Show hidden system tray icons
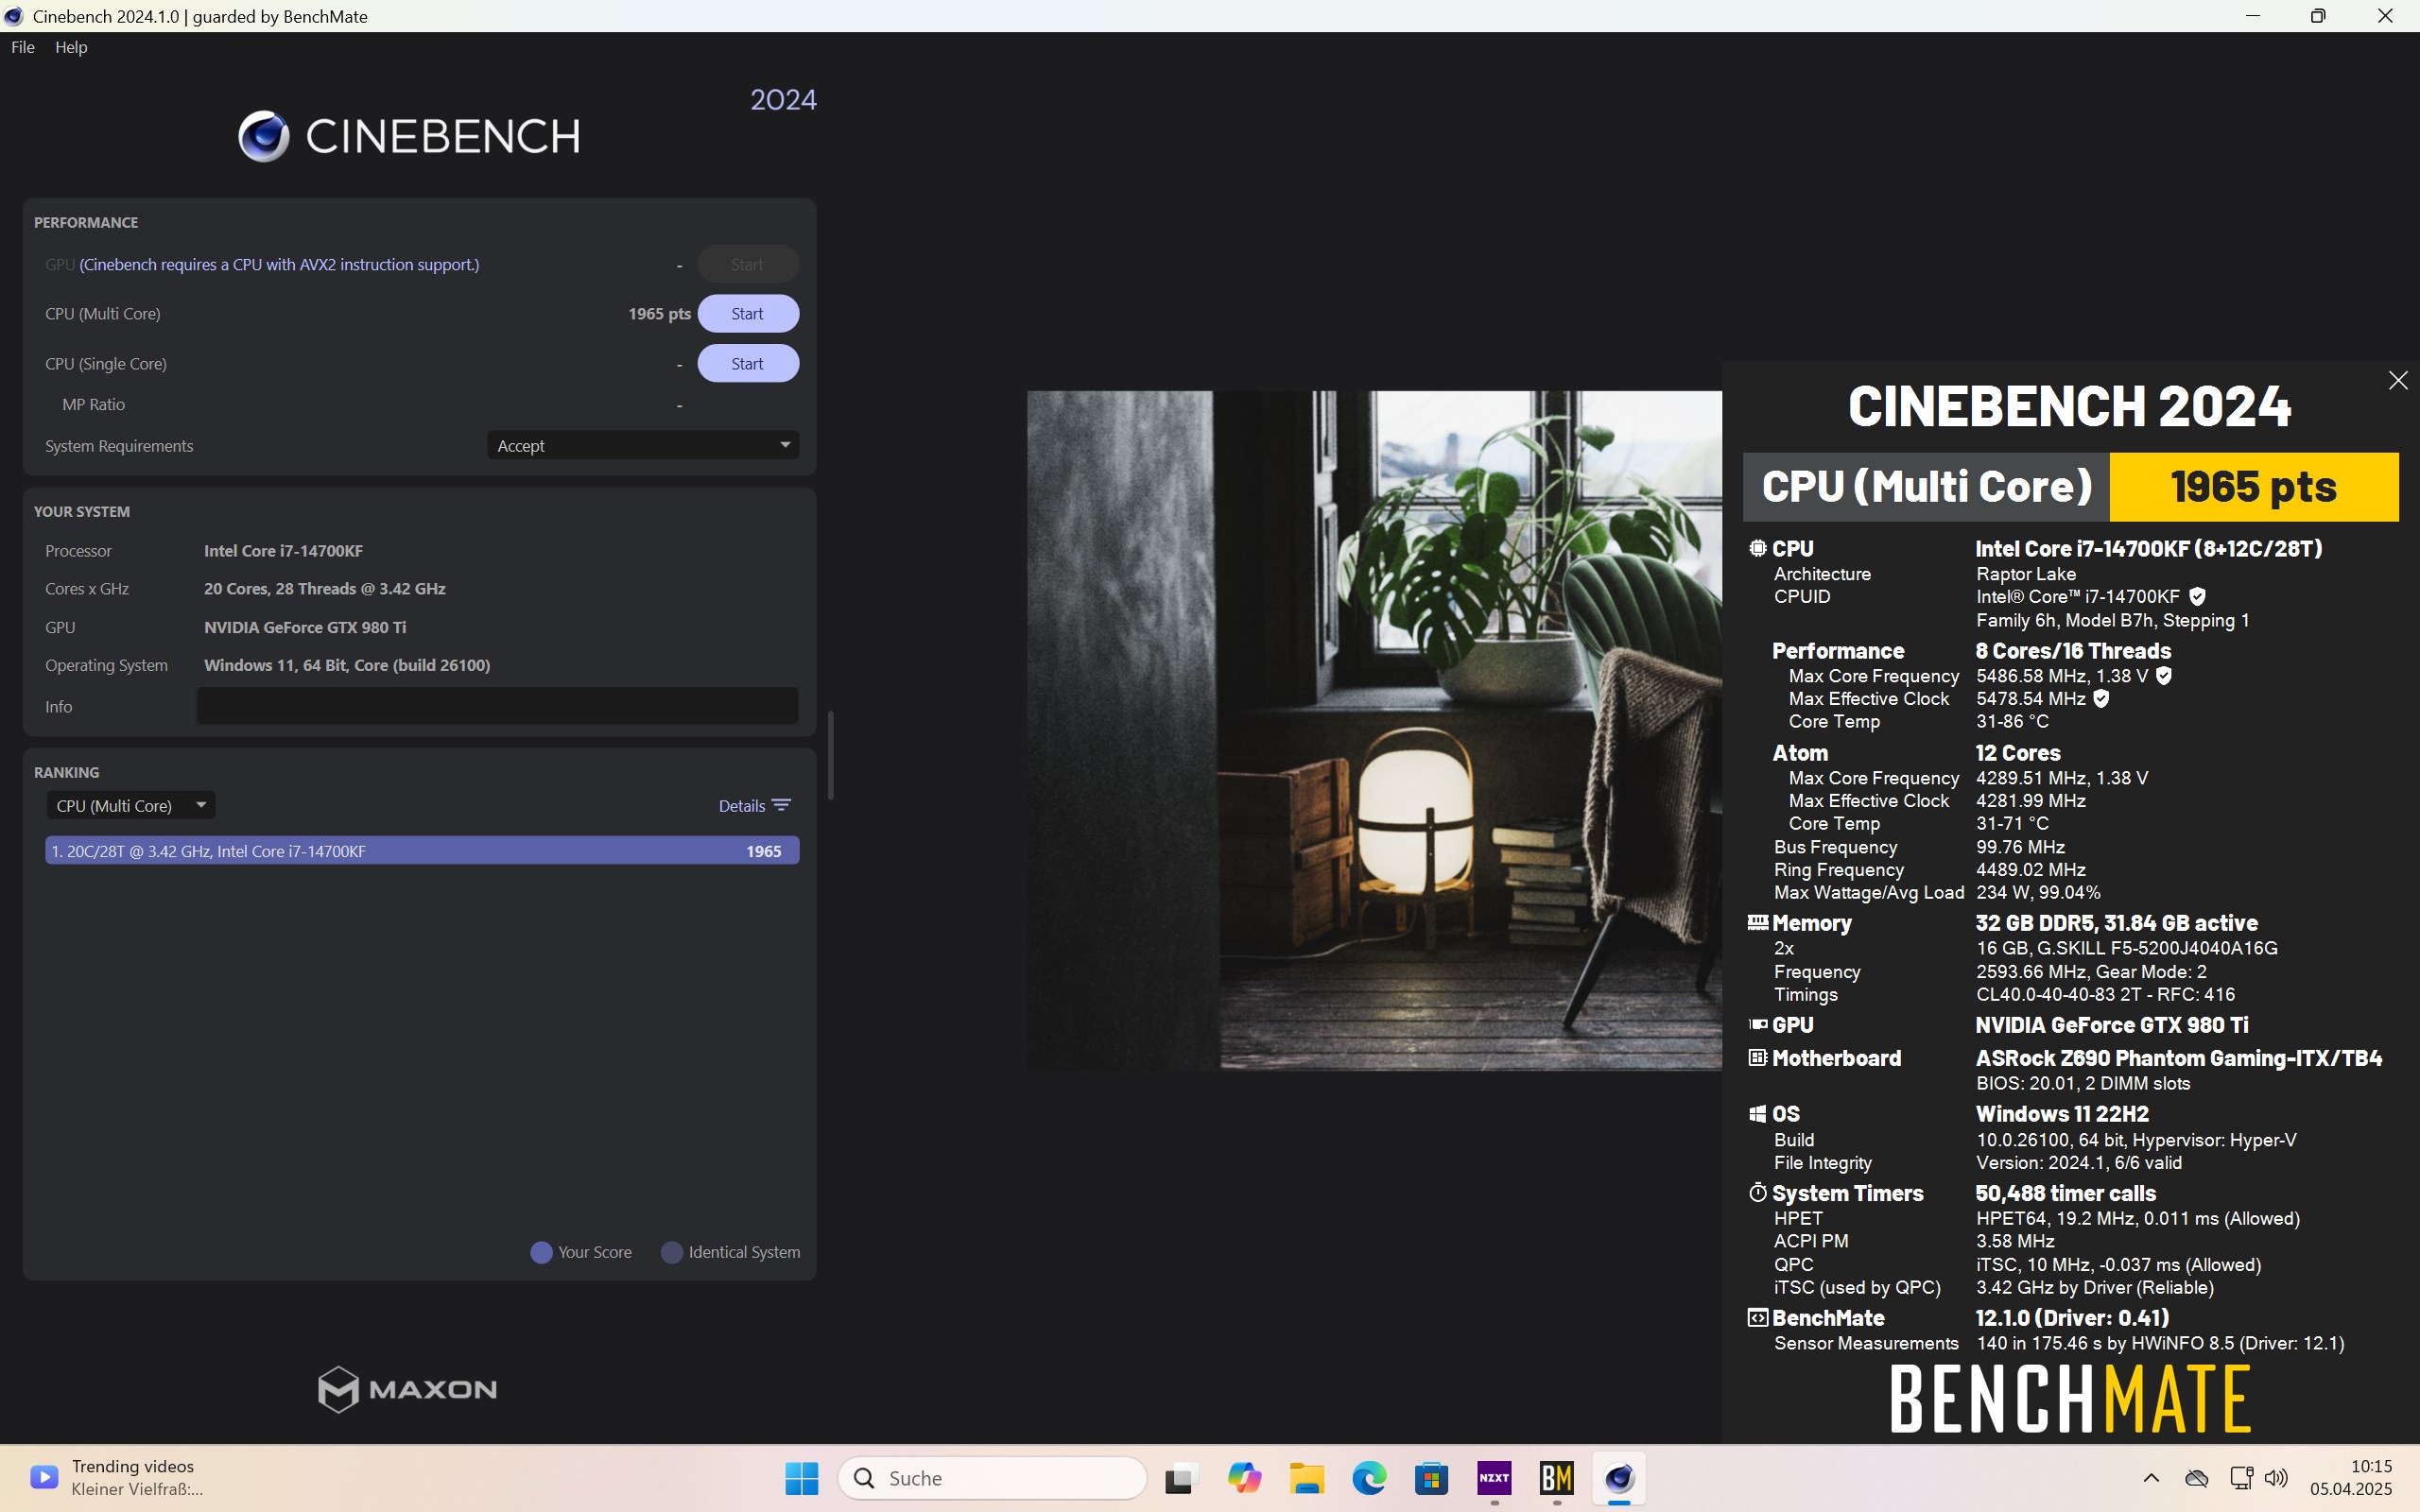The height and width of the screenshot is (1512, 2420). click(2151, 1478)
